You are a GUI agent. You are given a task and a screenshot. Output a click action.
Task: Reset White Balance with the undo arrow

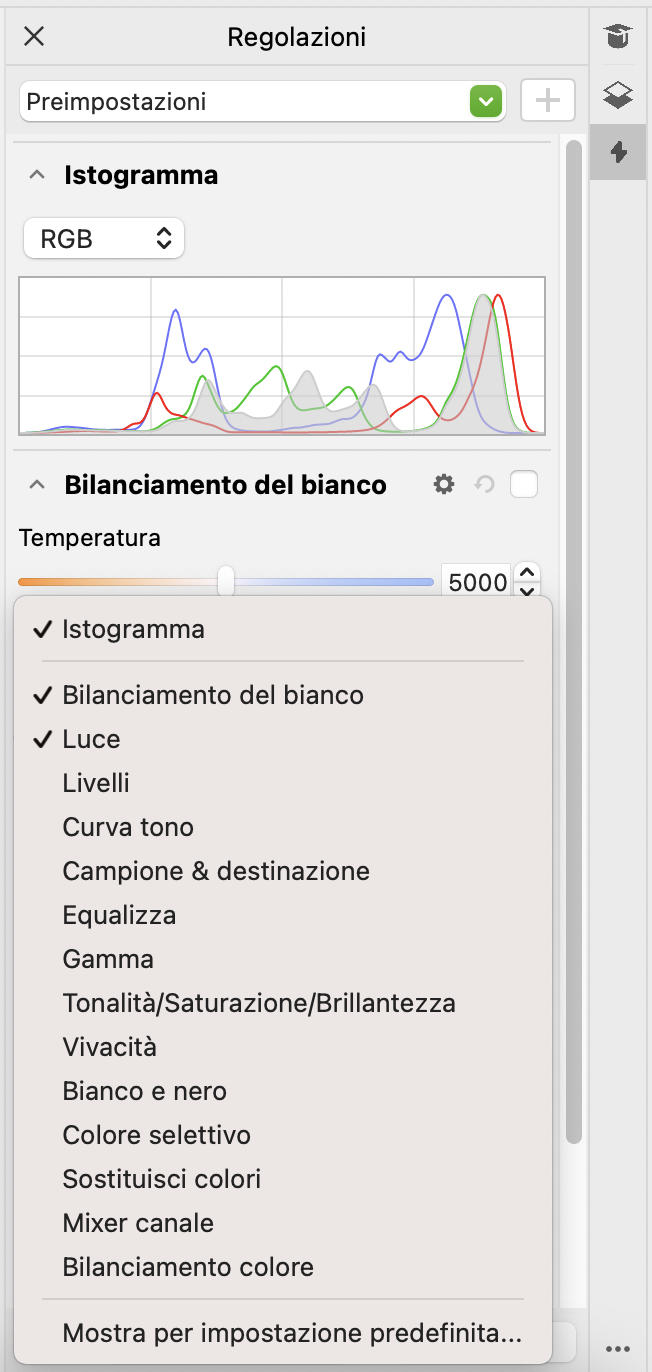pyautogui.click(x=485, y=485)
